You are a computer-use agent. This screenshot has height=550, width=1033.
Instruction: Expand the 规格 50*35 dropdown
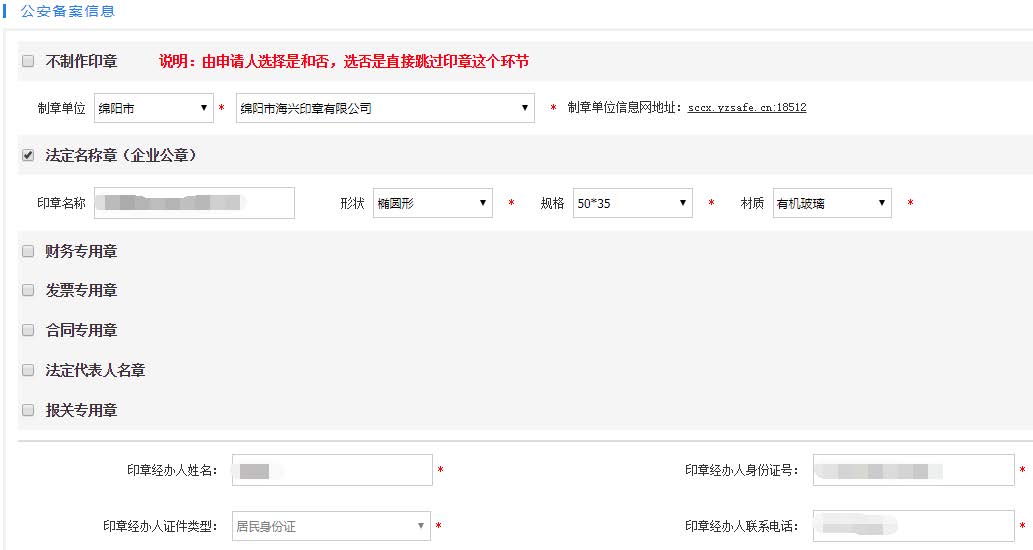(x=632, y=203)
